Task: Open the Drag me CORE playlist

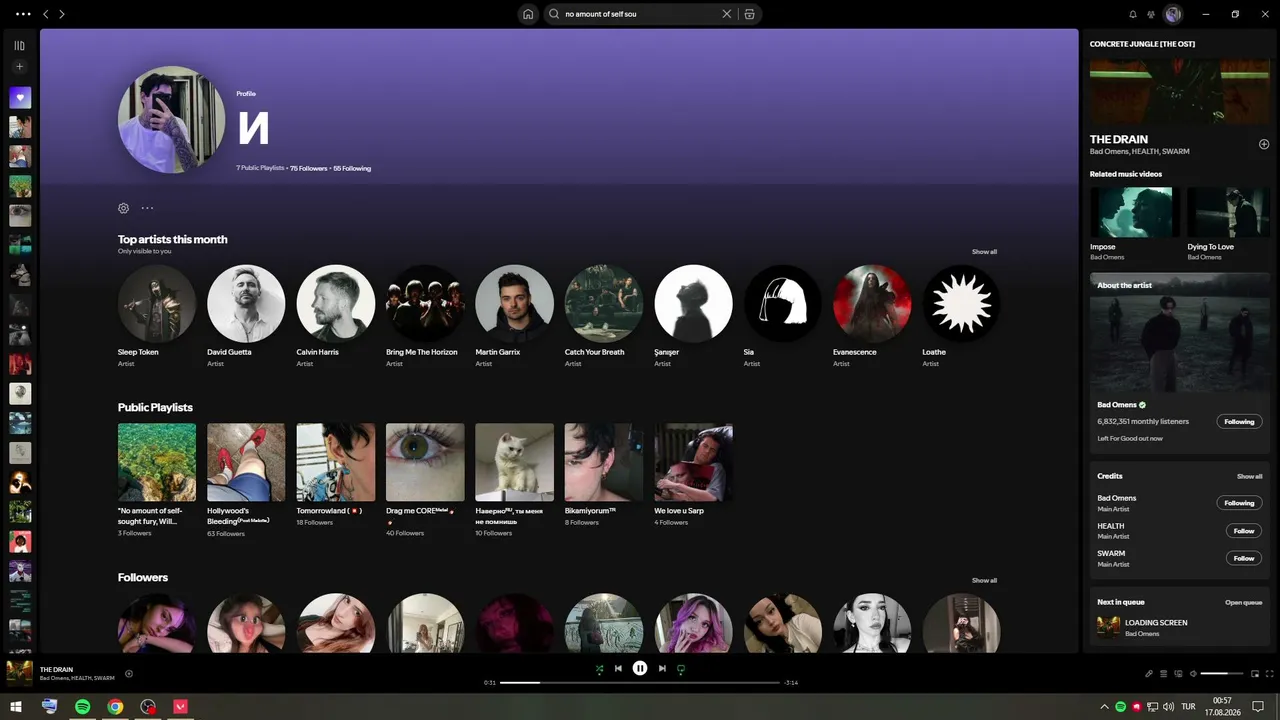Action: 425,481
